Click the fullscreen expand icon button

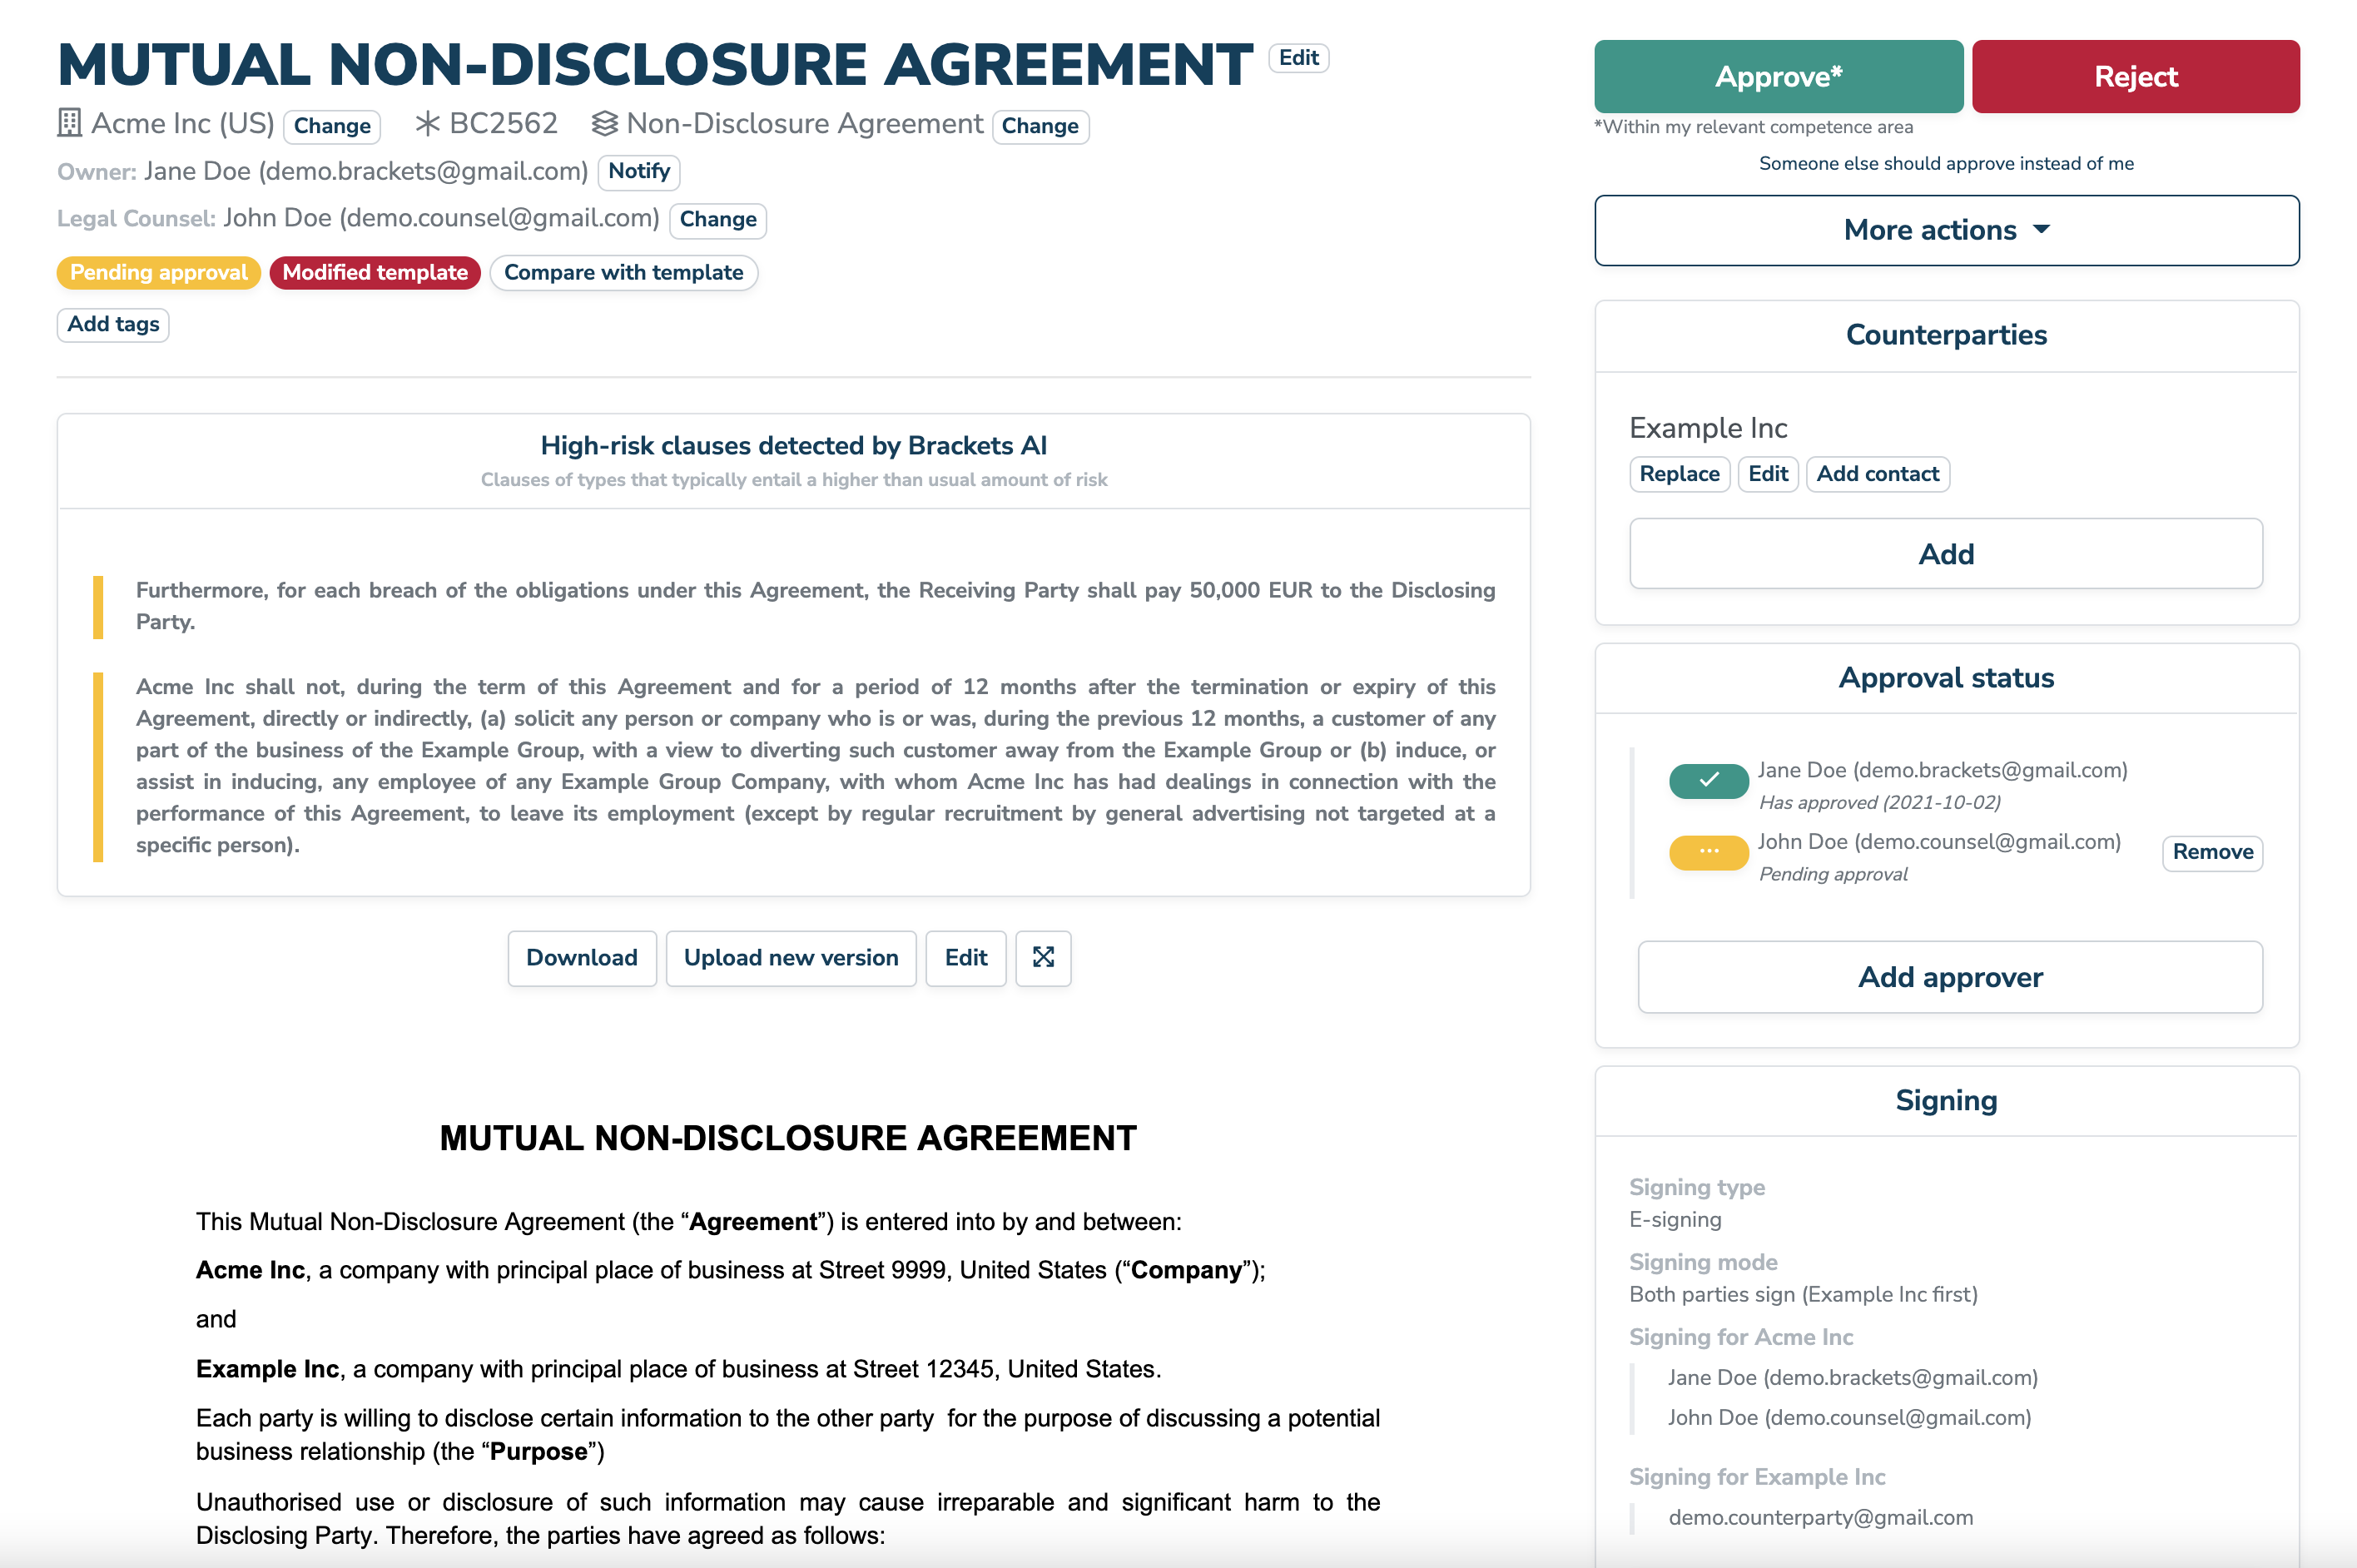pyautogui.click(x=1043, y=957)
